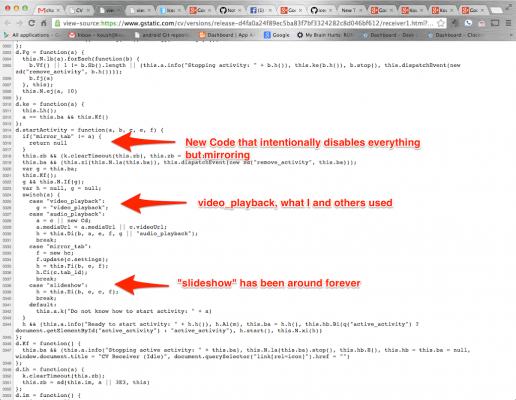The height and width of the screenshot is (400, 516).
Task: Click the 'case "mirror_tab":' code line
Action: [60, 247]
